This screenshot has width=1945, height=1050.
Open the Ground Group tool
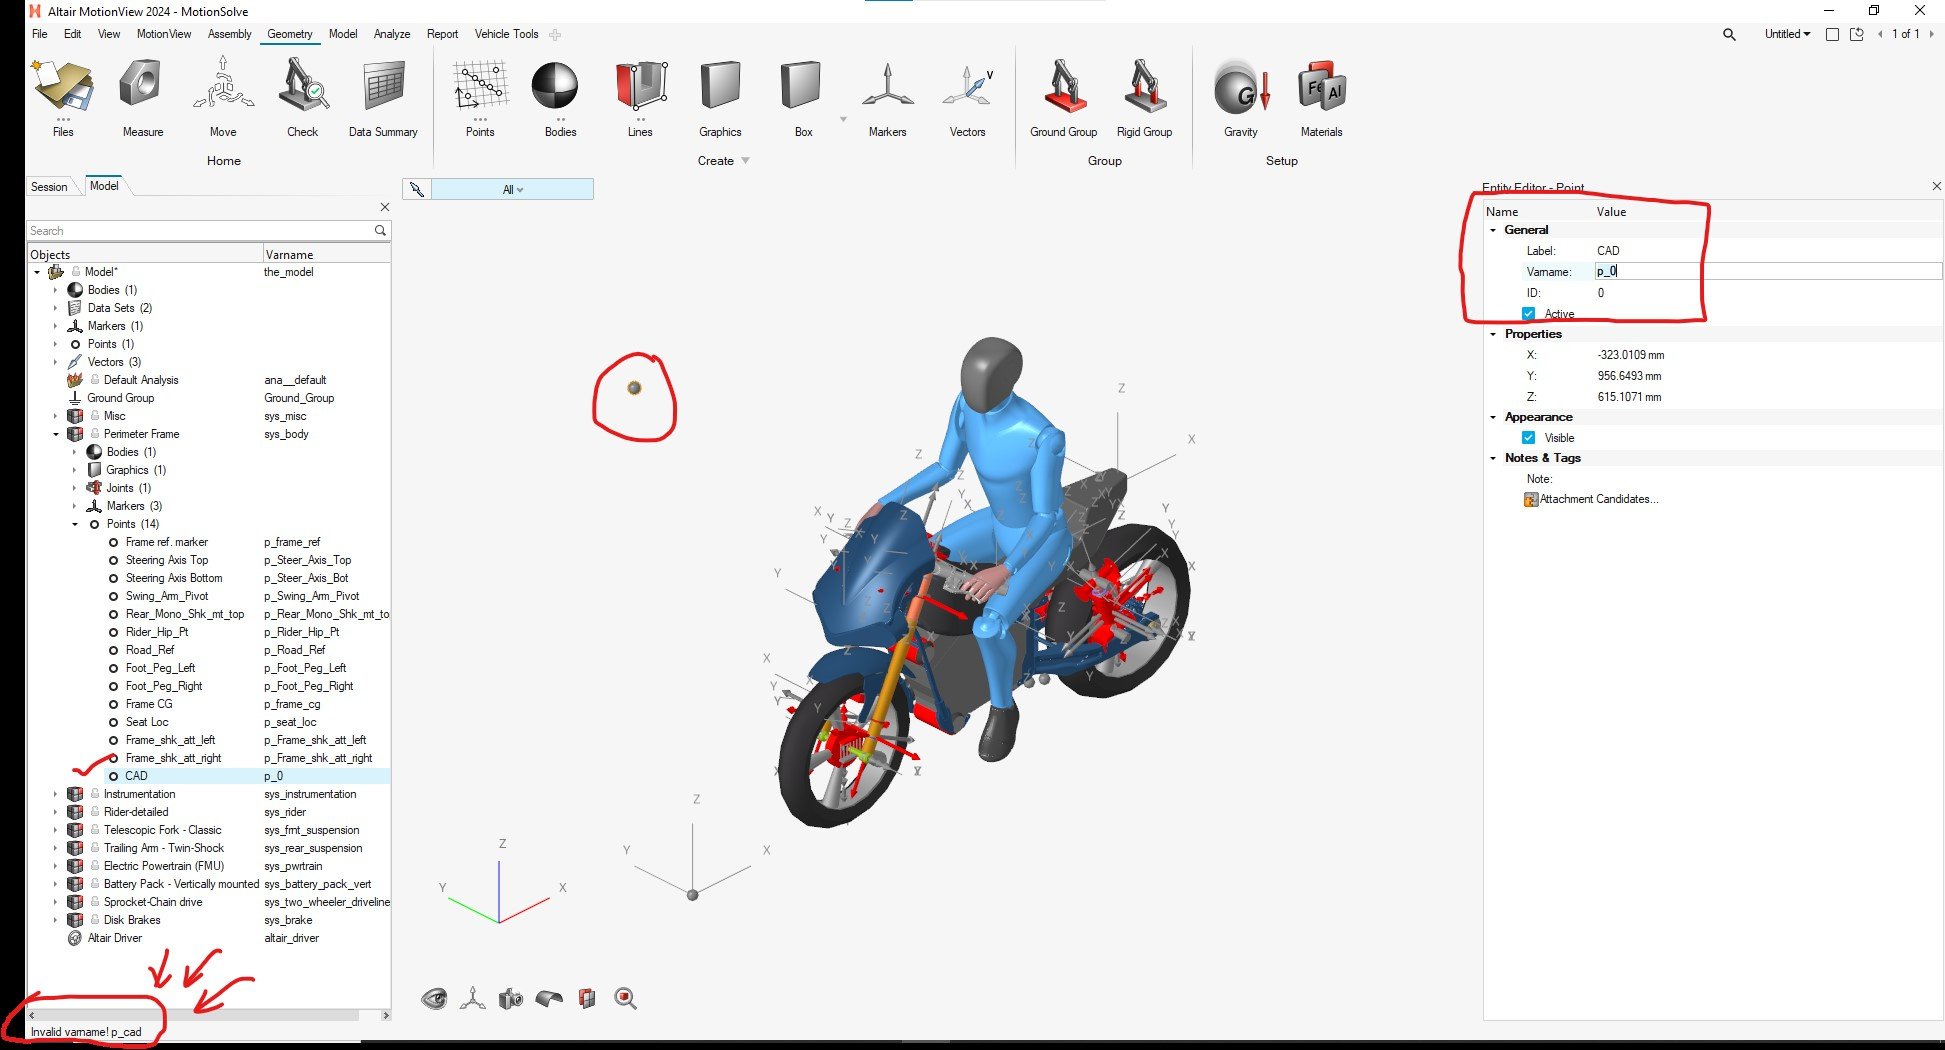(x=1064, y=97)
